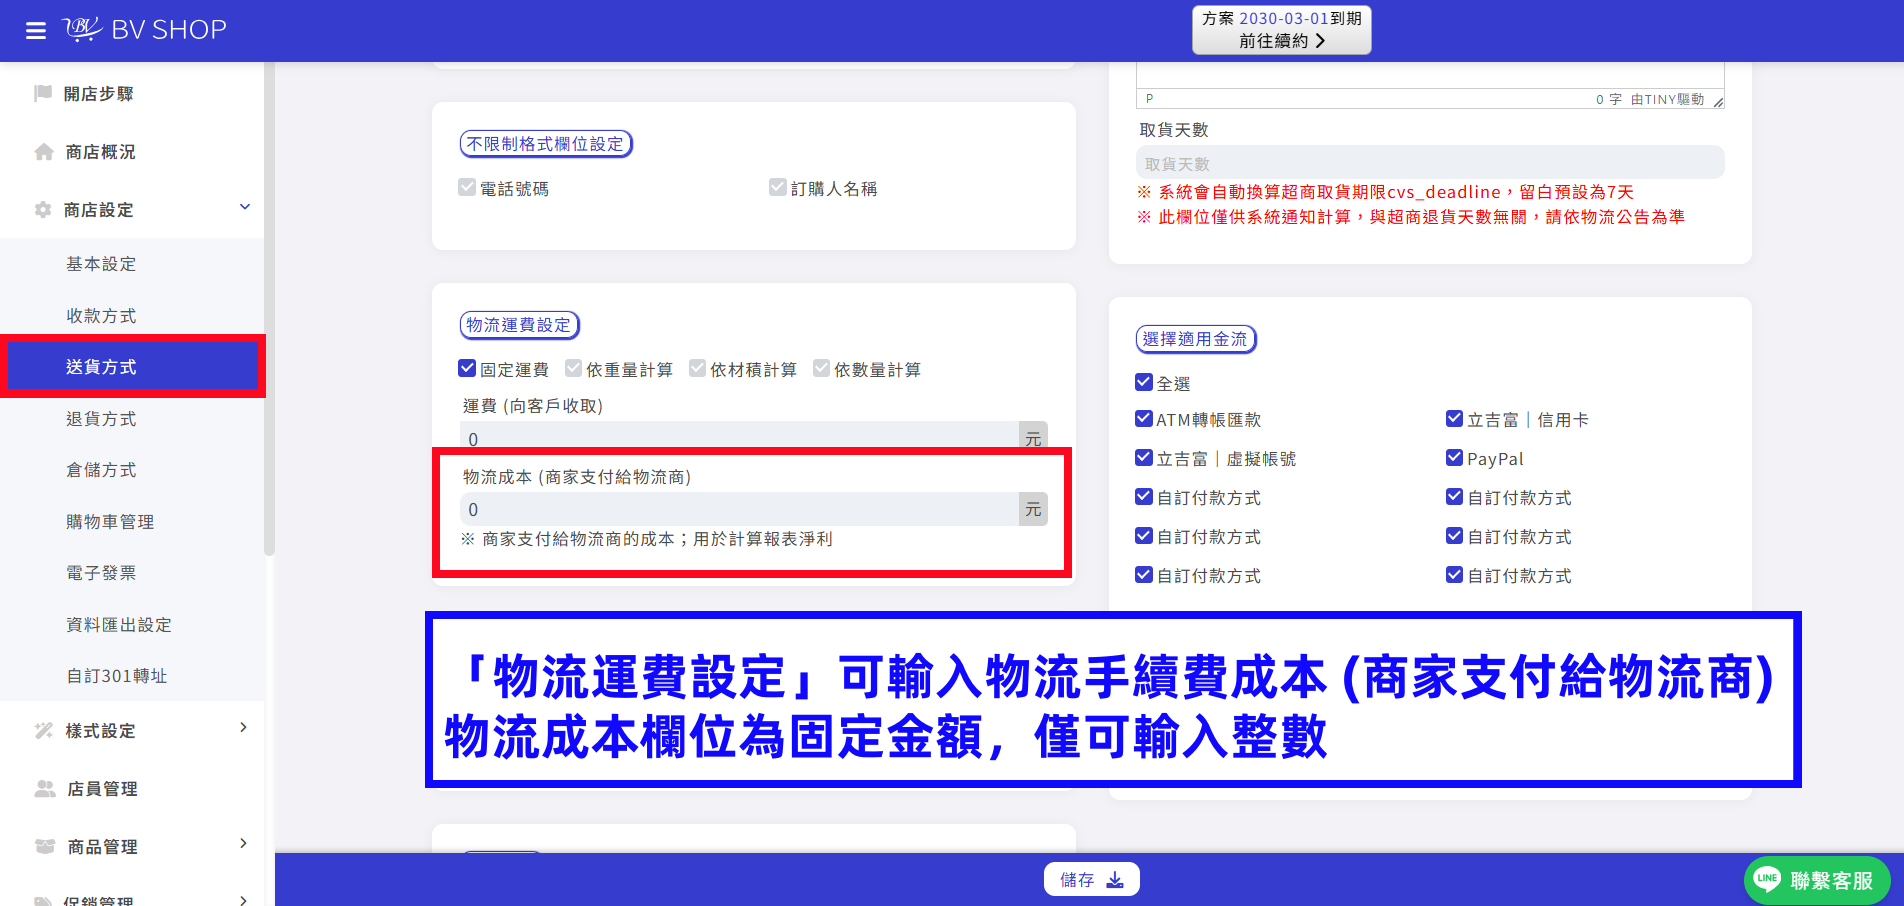Screen dimensions: 1904x906
Task: Toggle the 訂購人名稱 checkbox
Action: click(x=778, y=187)
